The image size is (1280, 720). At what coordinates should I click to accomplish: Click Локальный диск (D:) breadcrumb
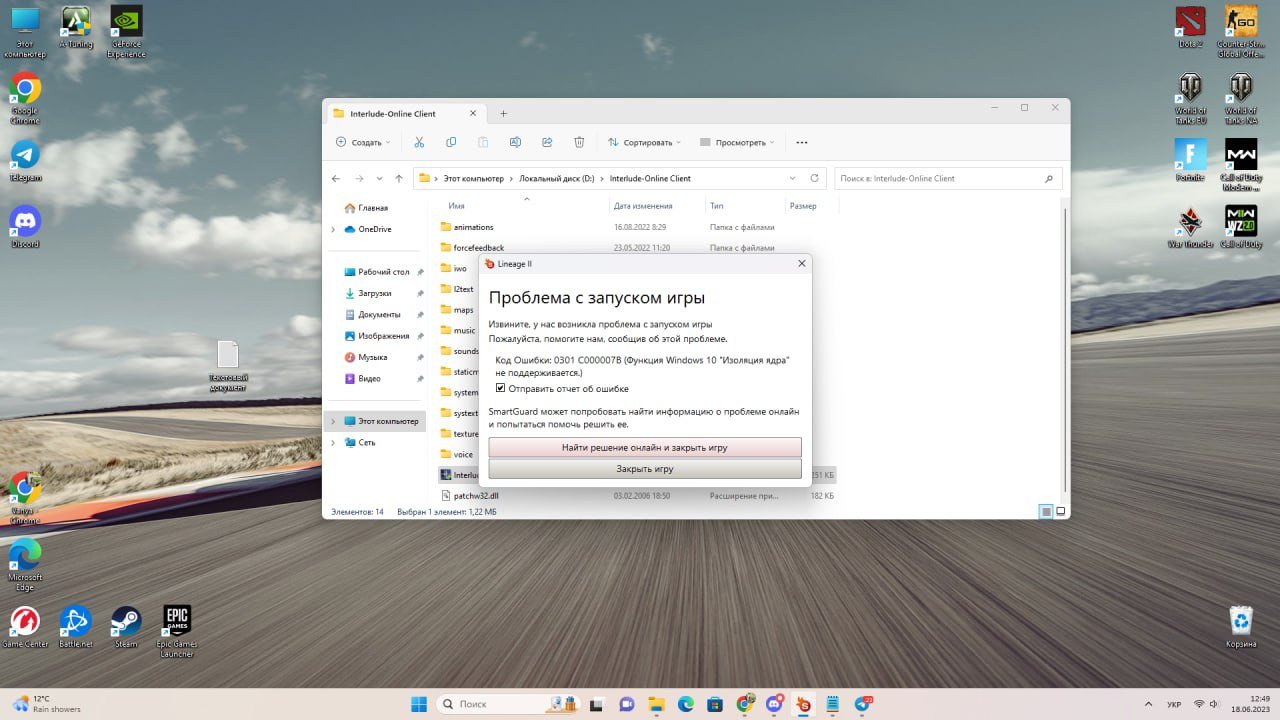pyautogui.click(x=556, y=178)
